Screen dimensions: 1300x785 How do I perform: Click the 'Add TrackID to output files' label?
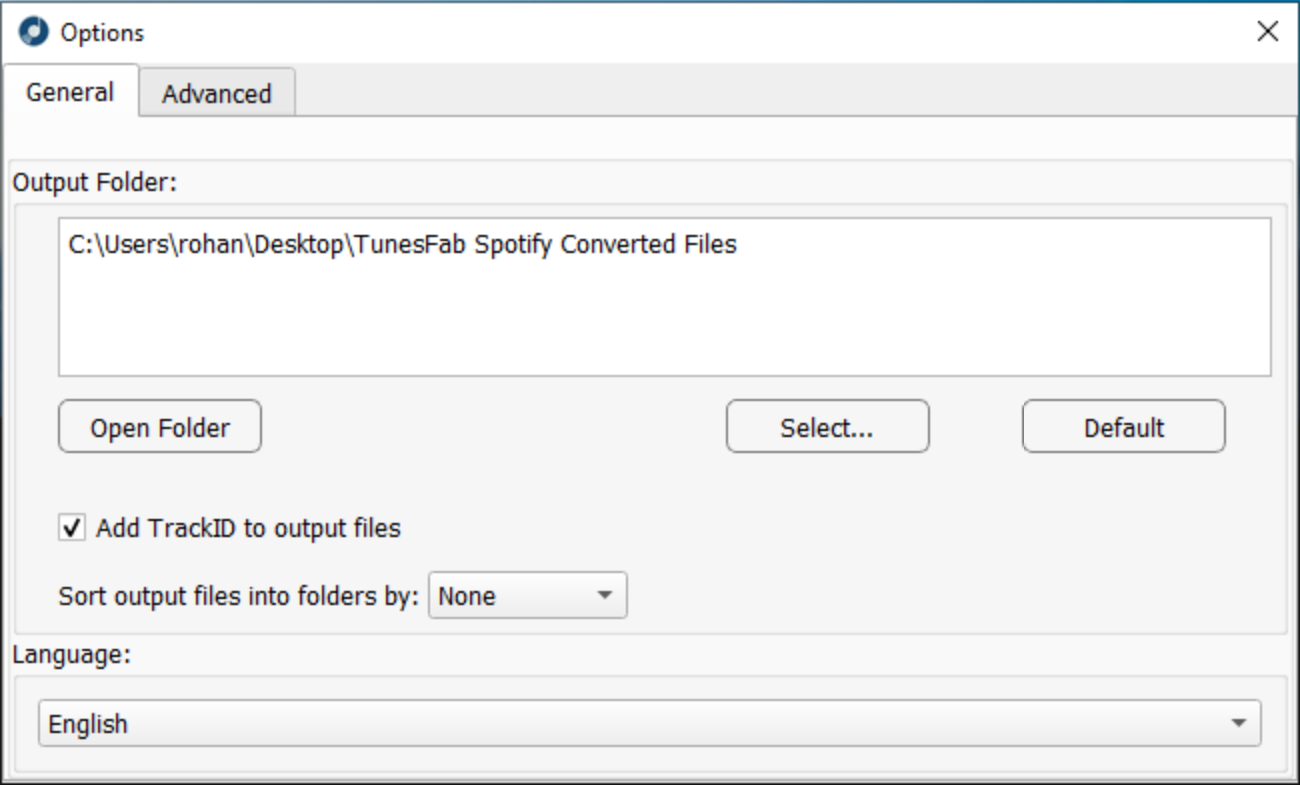click(248, 528)
